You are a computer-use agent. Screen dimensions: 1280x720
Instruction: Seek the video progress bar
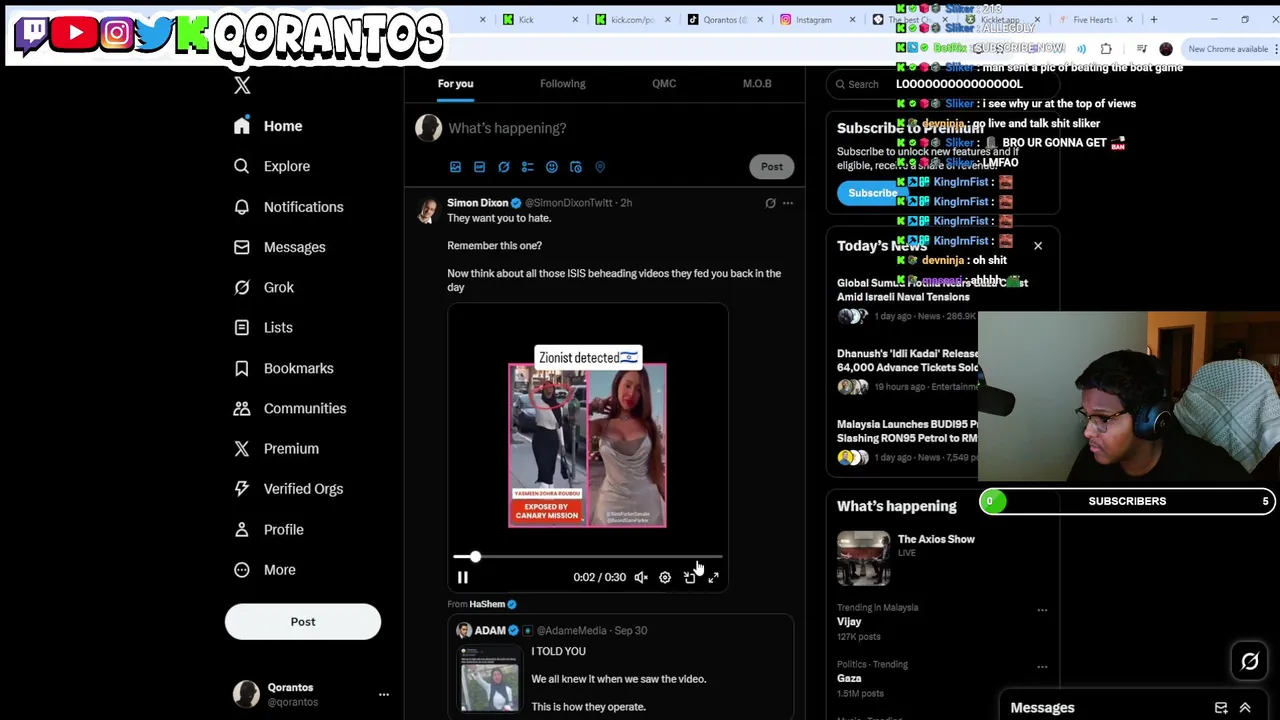click(x=587, y=557)
